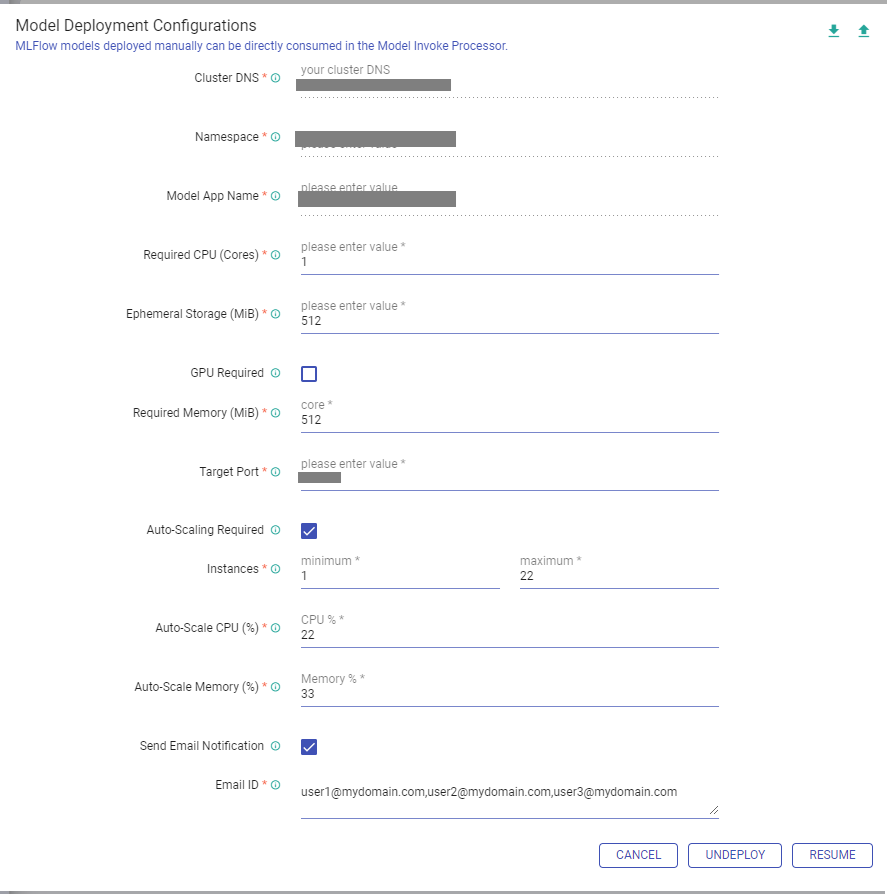This screenshot has height=894, width=887.
Task: Click the UNDEPLOY button
Action: coord(735,855)
